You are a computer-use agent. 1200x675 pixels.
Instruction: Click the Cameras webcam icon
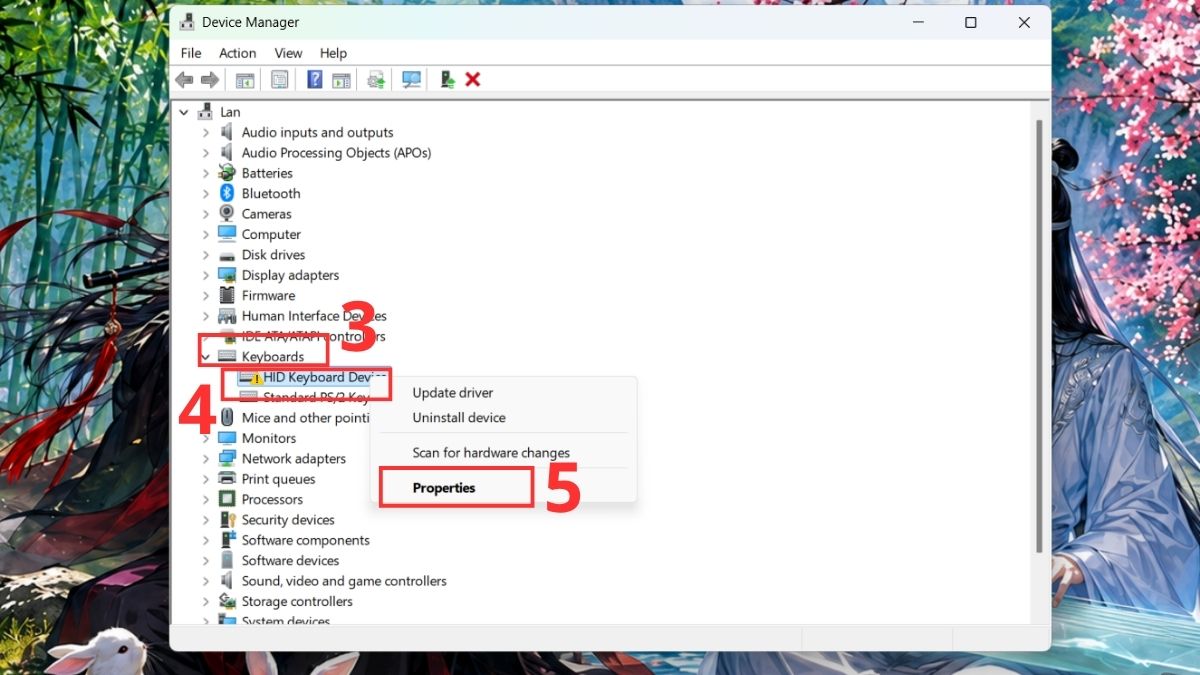[x=227, y=214]
